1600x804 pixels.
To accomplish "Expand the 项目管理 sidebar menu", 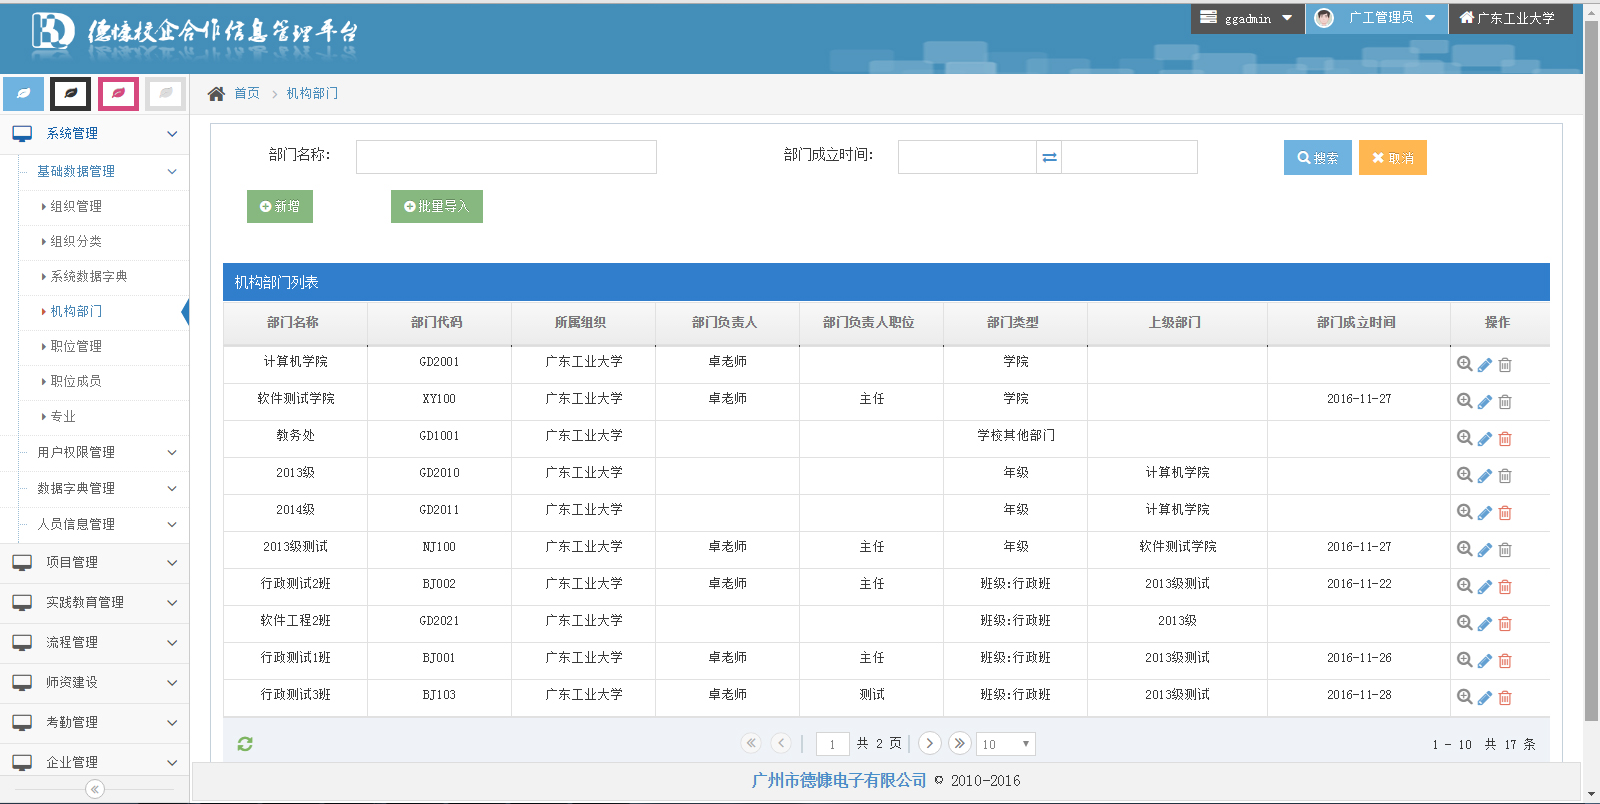I will pyautogui.click(x=94, y=563).
